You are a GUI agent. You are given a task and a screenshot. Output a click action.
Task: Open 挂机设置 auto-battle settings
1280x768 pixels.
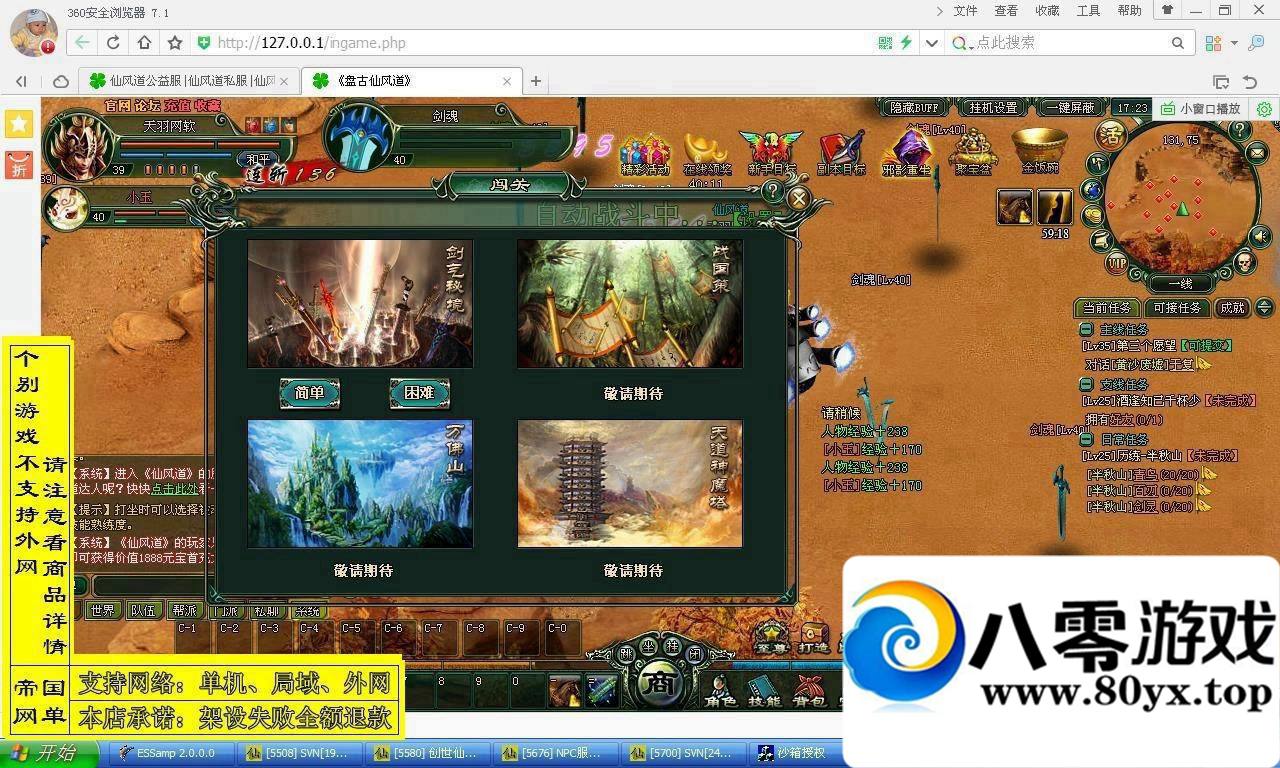coord(993,107)
